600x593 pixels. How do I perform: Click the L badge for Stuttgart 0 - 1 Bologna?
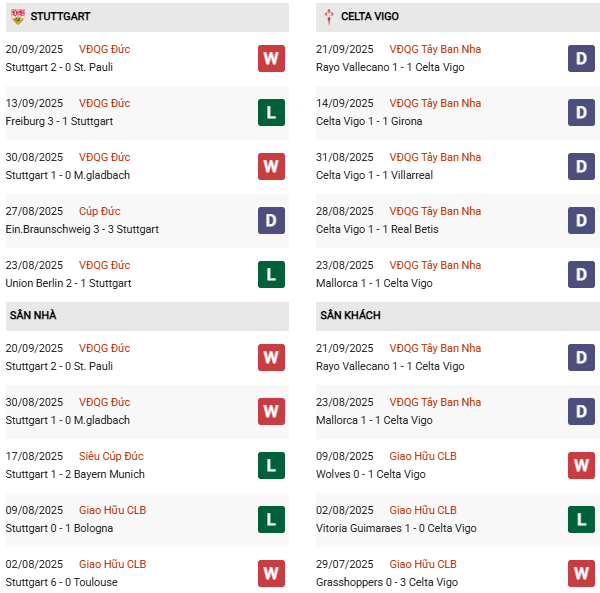point(271,519)
